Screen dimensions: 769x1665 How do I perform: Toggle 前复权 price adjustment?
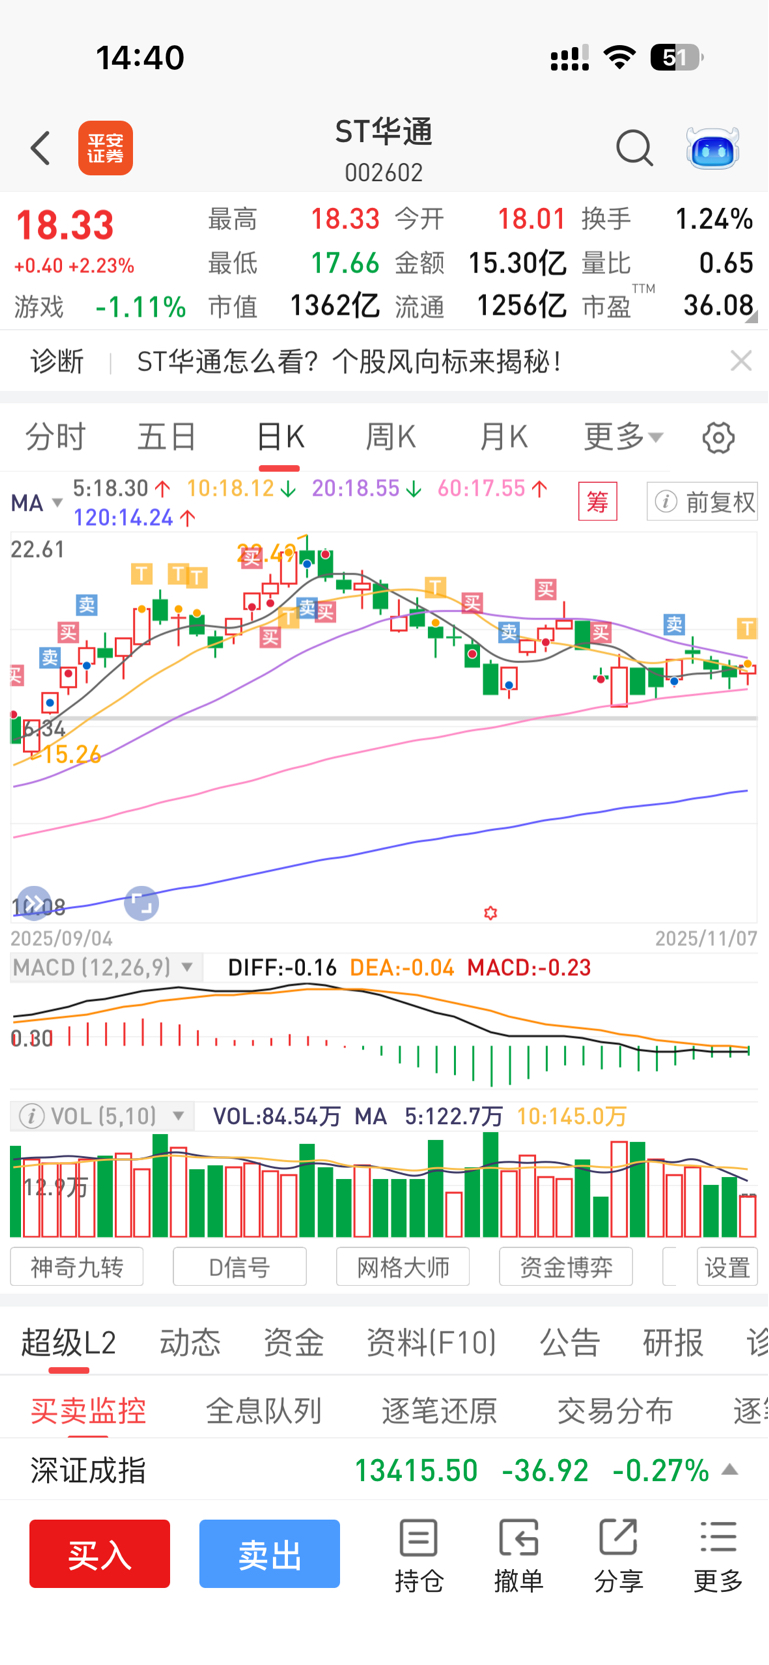tap(702, 502)
